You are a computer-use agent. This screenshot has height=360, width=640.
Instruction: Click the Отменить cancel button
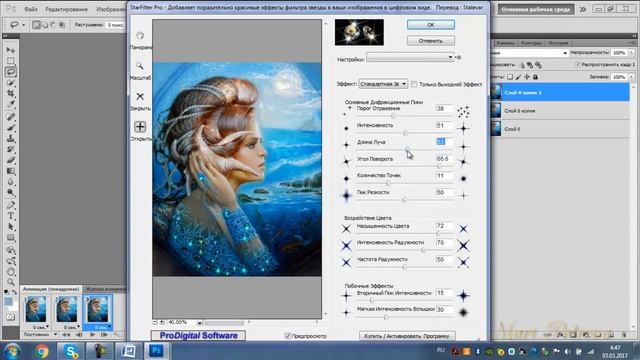[x=431, y=41]
